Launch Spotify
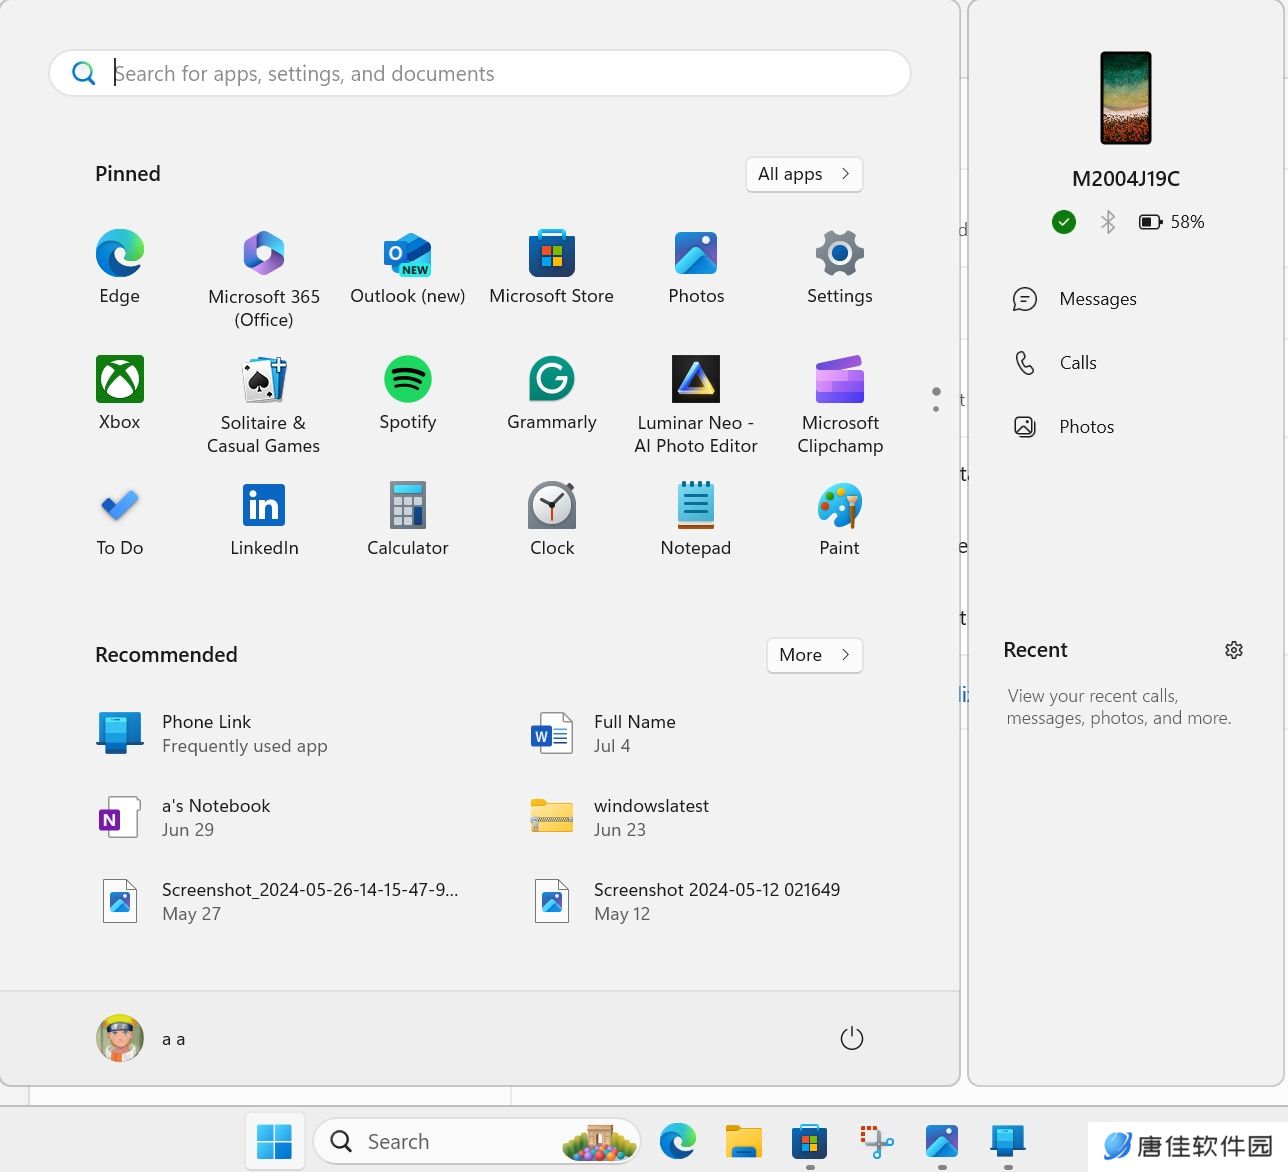1288x1172 pixels. tap(408, 393)
